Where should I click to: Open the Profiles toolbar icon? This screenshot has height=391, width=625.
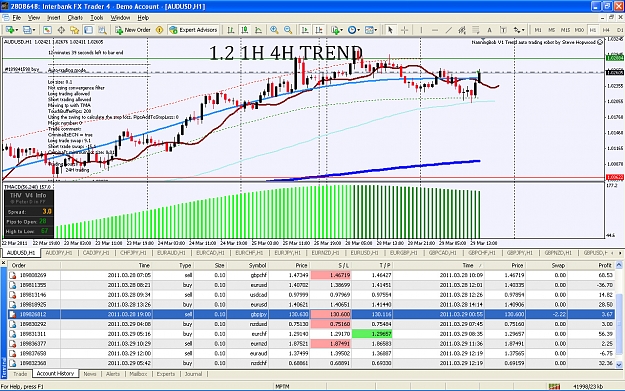pyautogui.click(x=27, y=30)
